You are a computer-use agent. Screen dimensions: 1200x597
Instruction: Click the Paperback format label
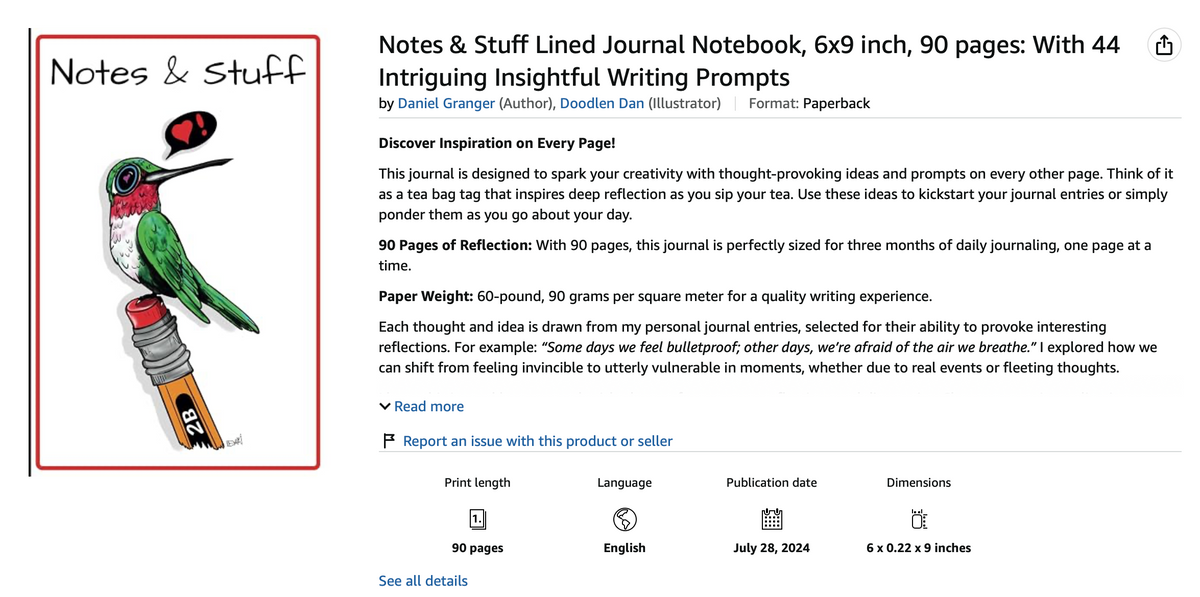tap(836, 103)
